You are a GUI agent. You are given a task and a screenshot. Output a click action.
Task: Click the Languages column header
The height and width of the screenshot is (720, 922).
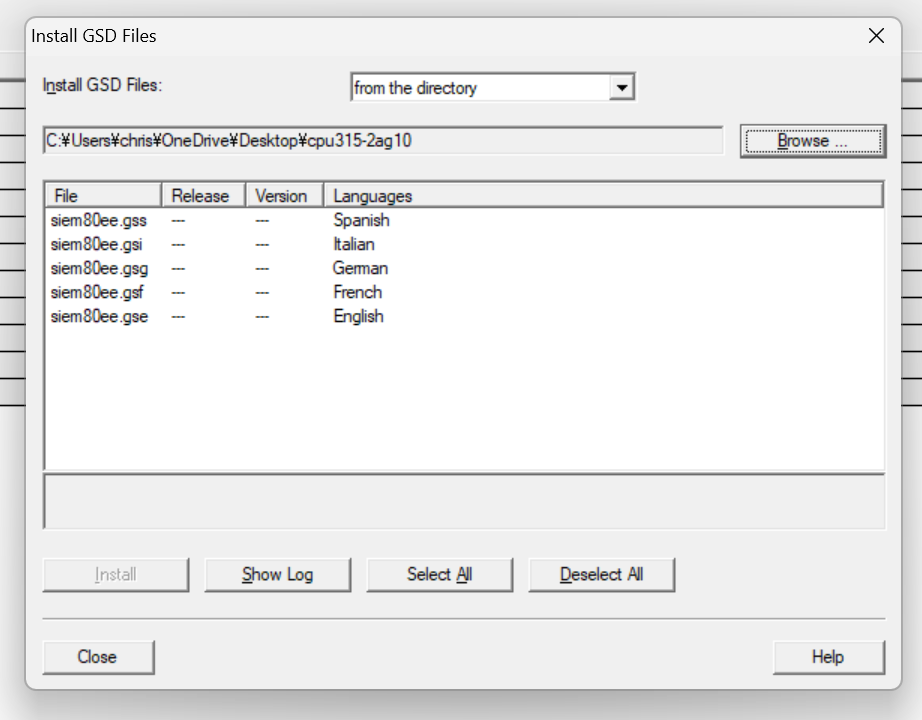coord(603,195)
